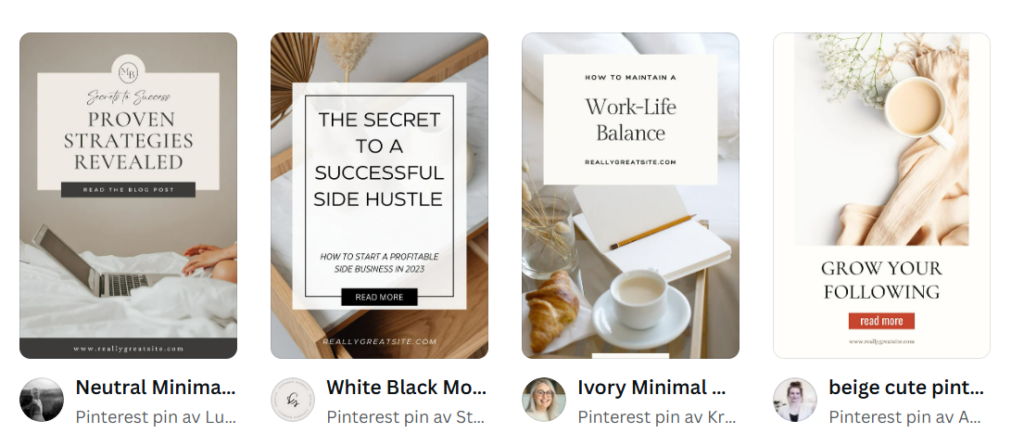Click the black READ MORE button on side hustle design

[x=379, y=297]
